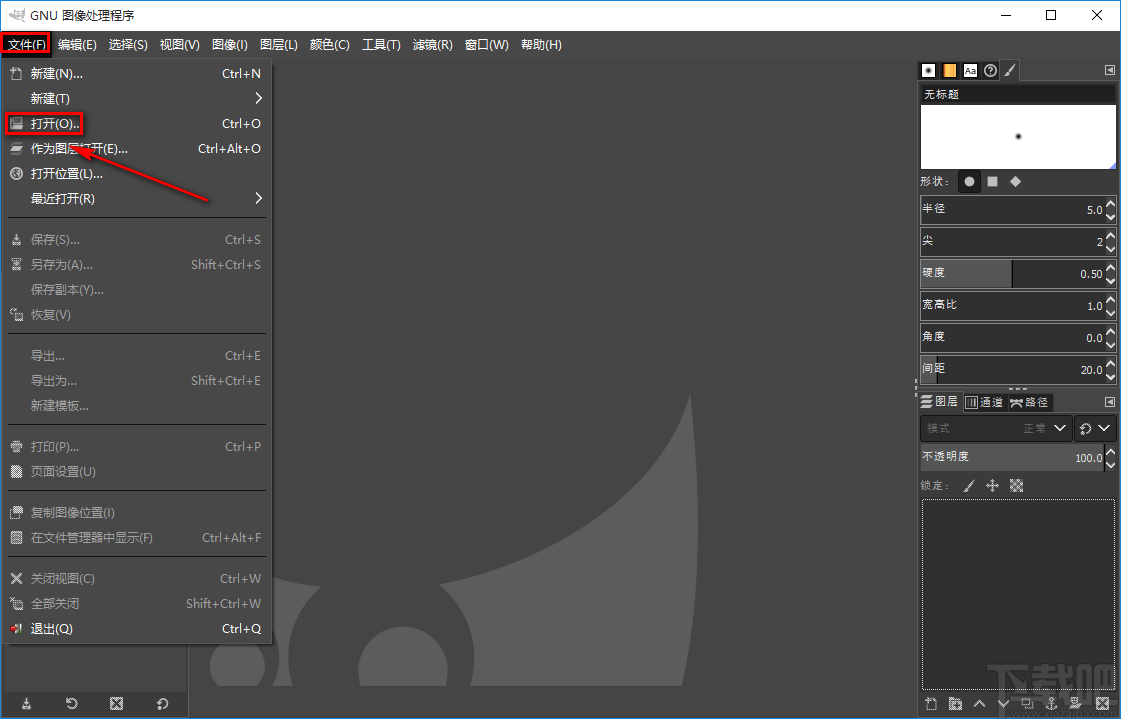Raise the layer with up arrow
Image resolution: width=1121 pixels, height=719 pixels.
click(x=979, y=704)
